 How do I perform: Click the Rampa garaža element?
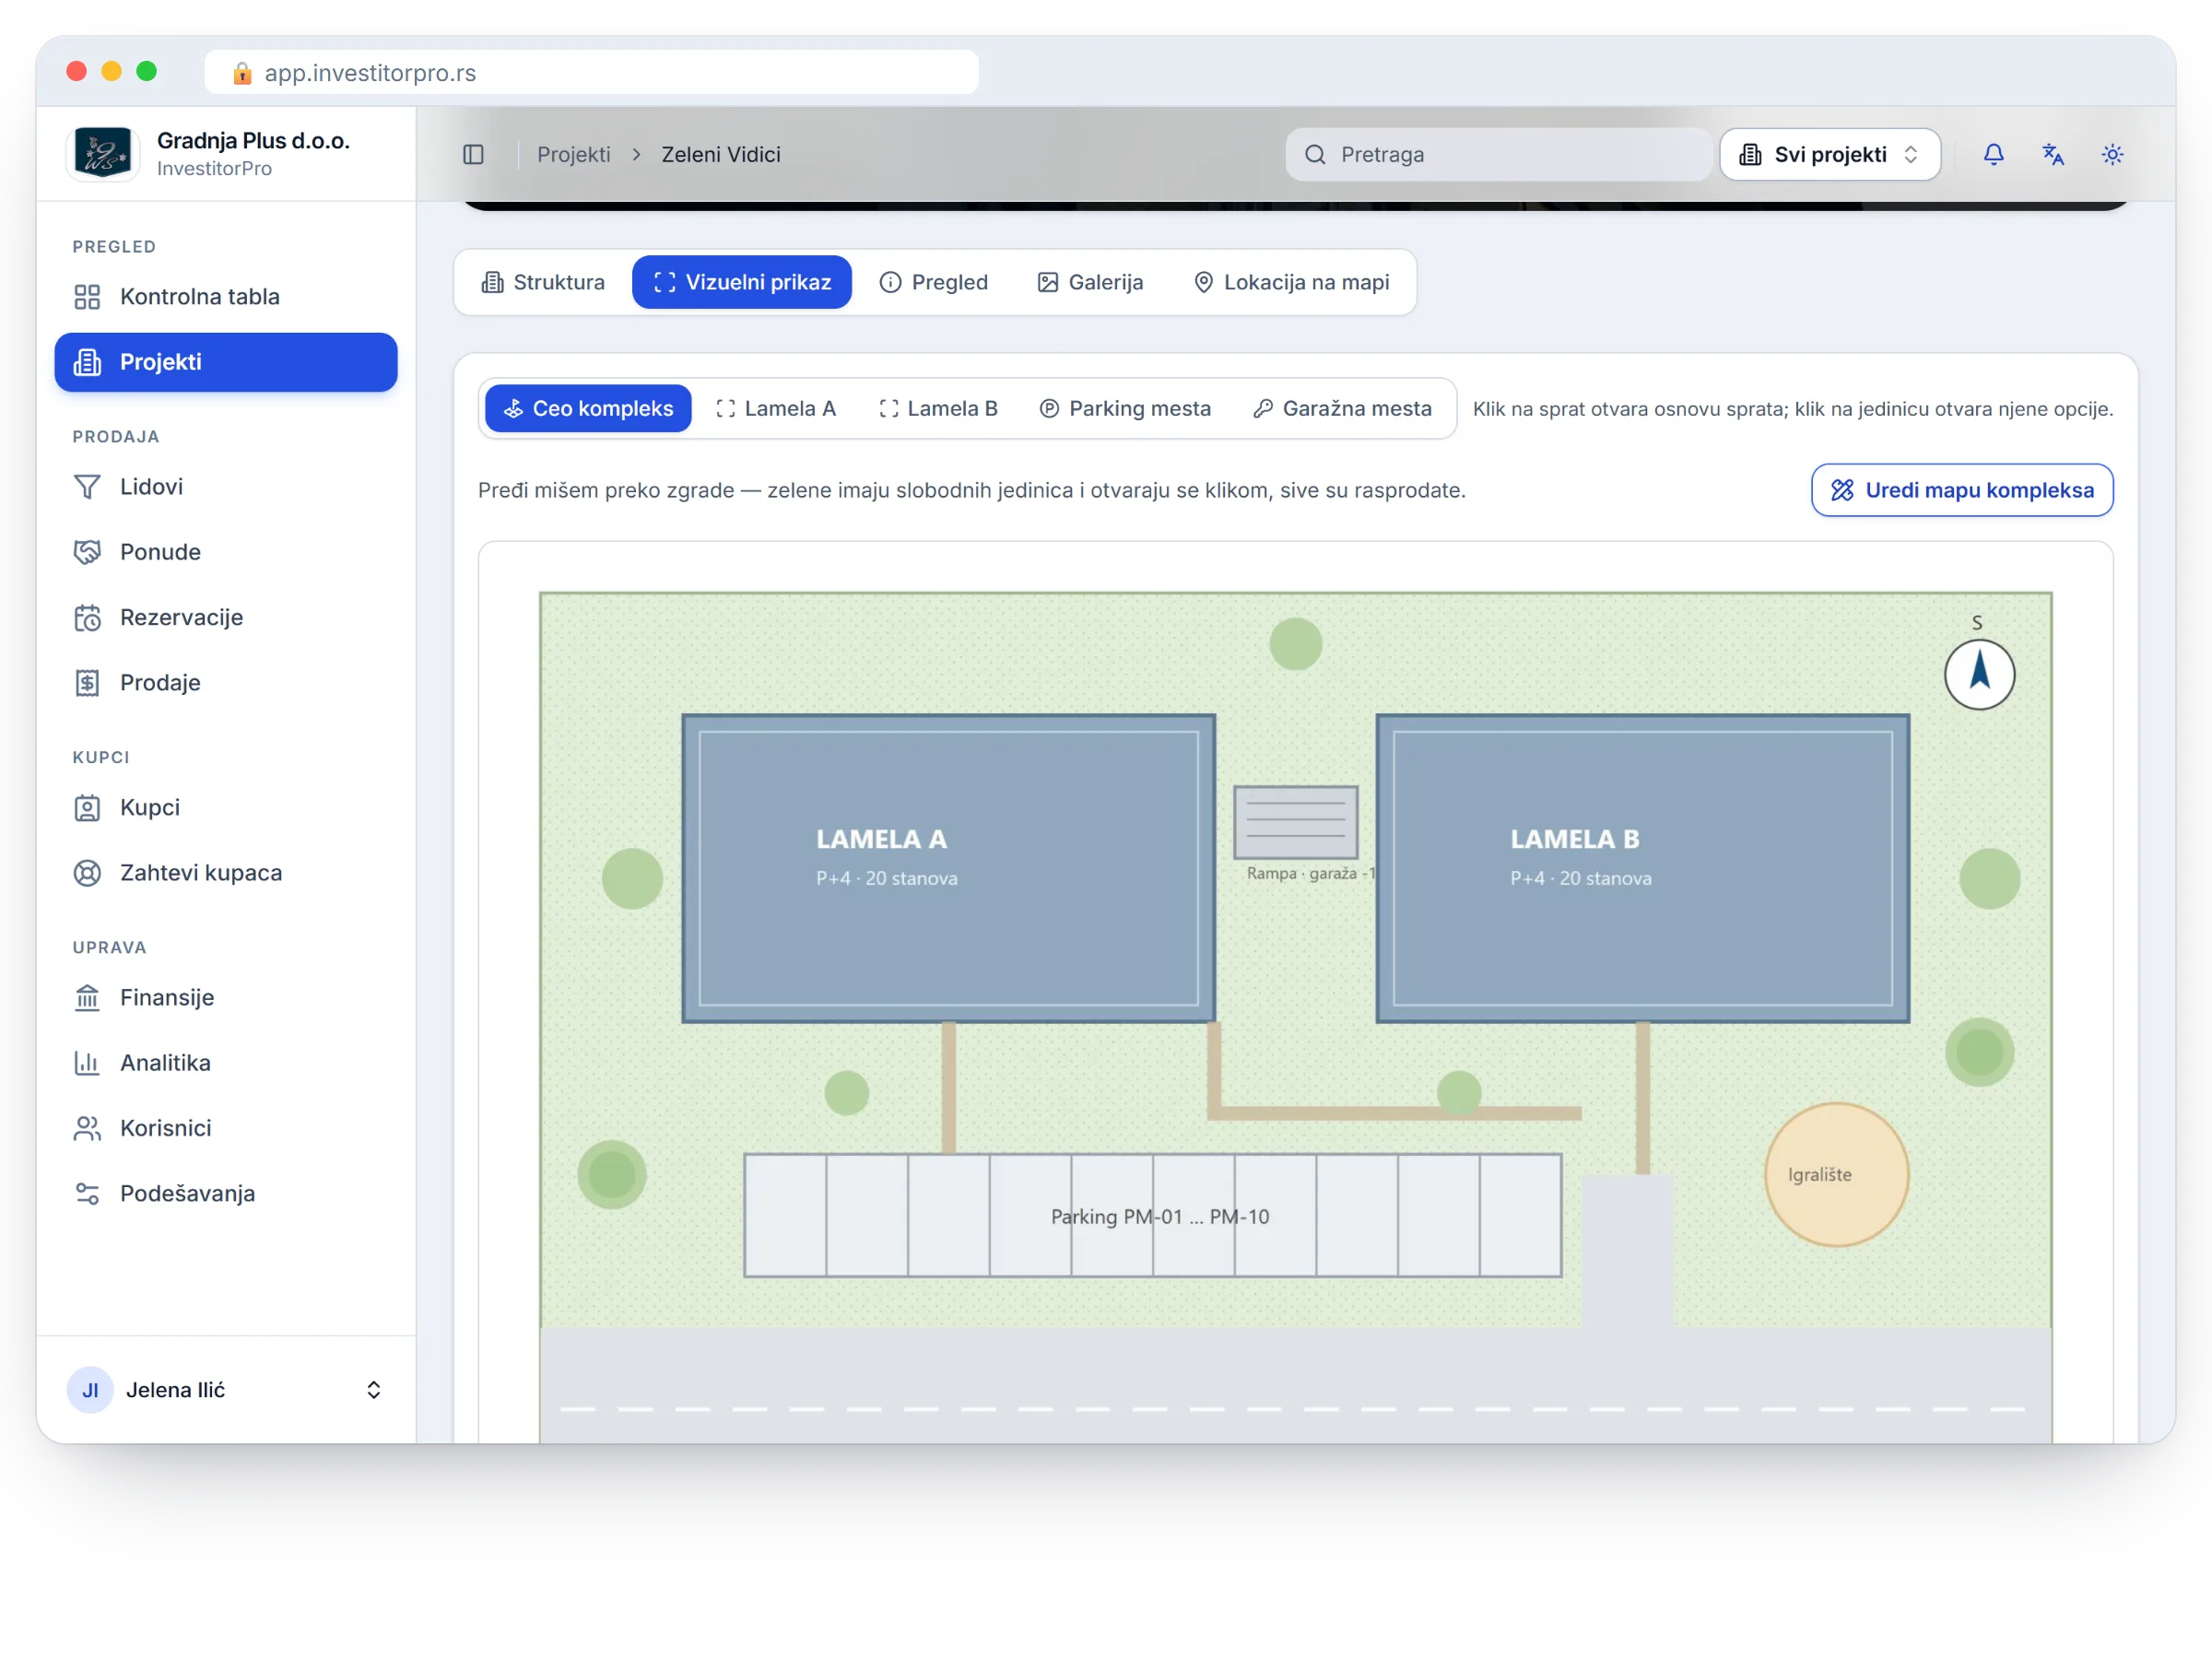(x=1295, y=822)
